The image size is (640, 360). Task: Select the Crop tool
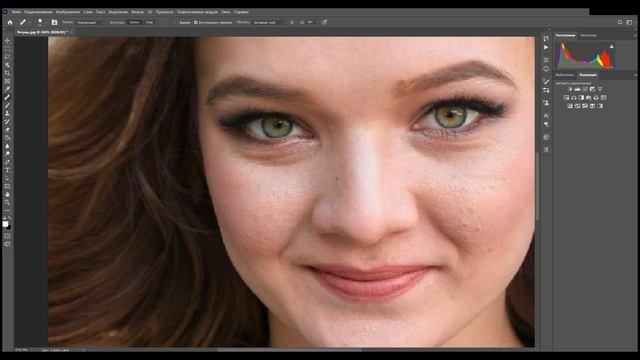pos(7,73)
